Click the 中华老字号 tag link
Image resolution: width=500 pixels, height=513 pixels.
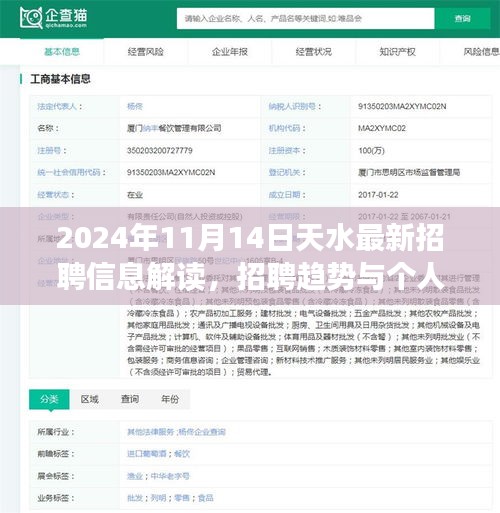[170, 476]
